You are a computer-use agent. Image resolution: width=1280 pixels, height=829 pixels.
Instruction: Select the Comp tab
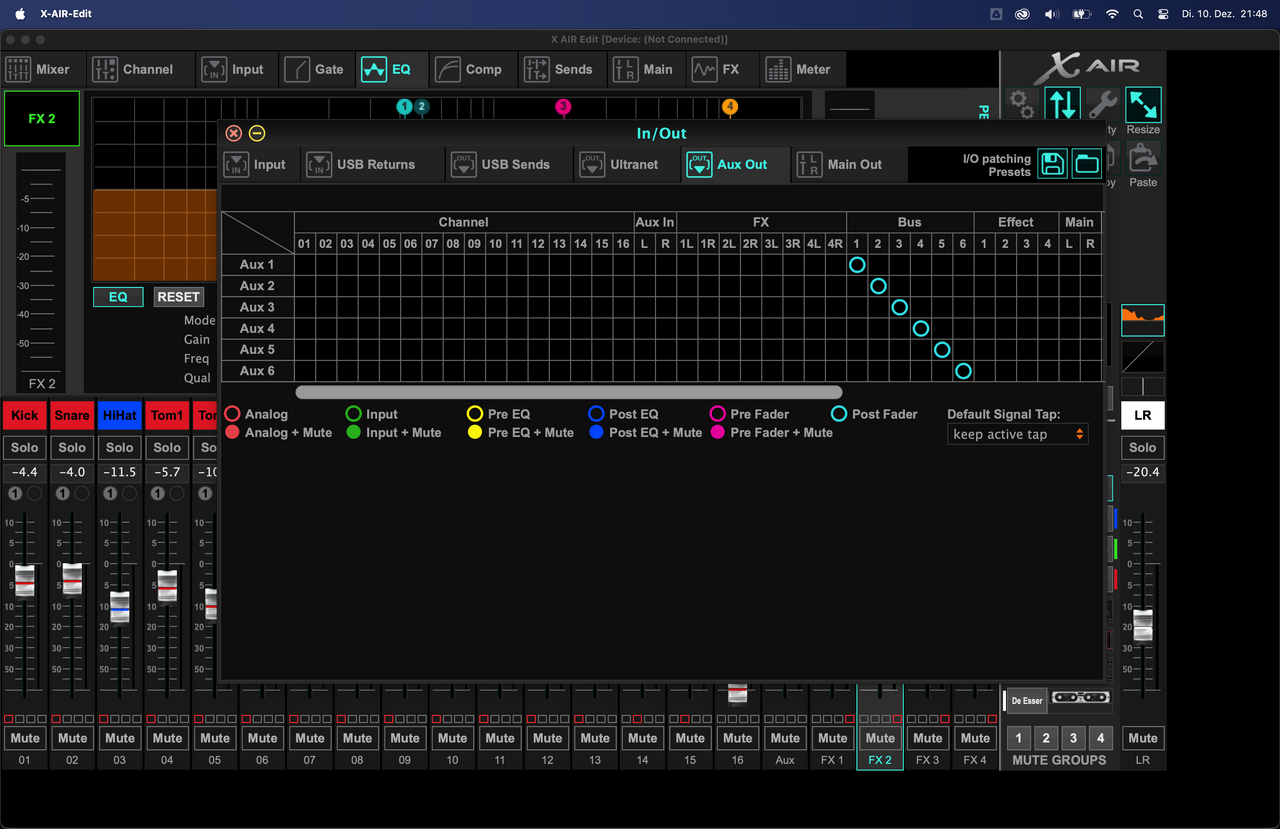(x=470, y=69)
